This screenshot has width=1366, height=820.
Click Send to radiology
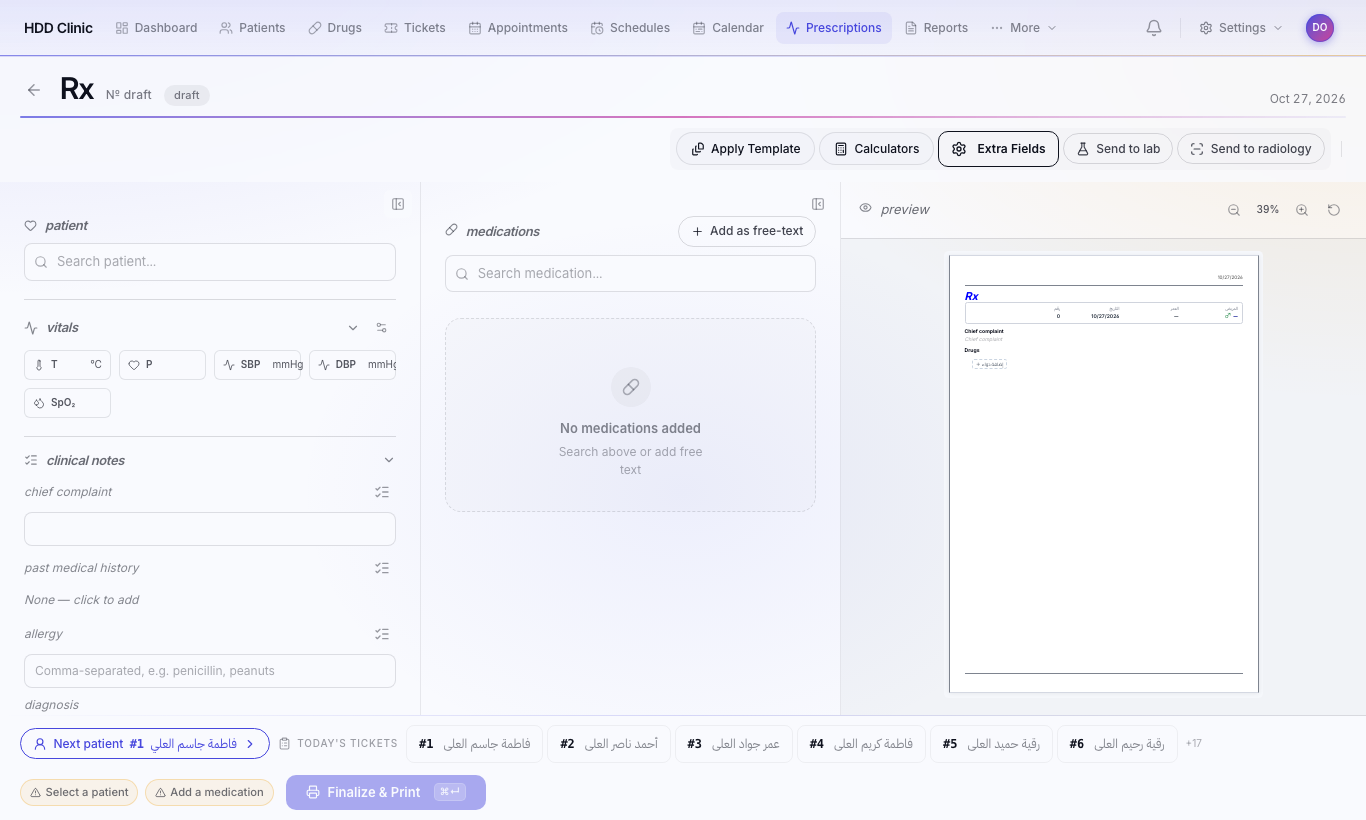point(1251,149)
